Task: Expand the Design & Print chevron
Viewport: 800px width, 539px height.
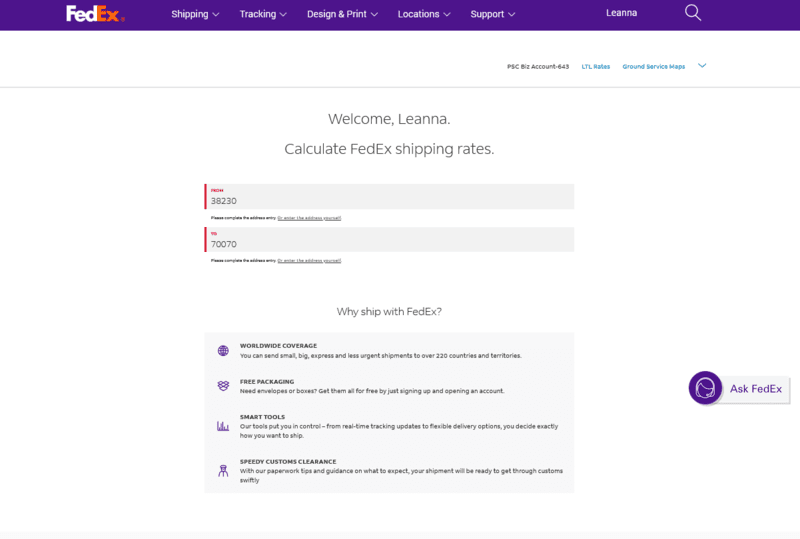Action: click(374, 15)
